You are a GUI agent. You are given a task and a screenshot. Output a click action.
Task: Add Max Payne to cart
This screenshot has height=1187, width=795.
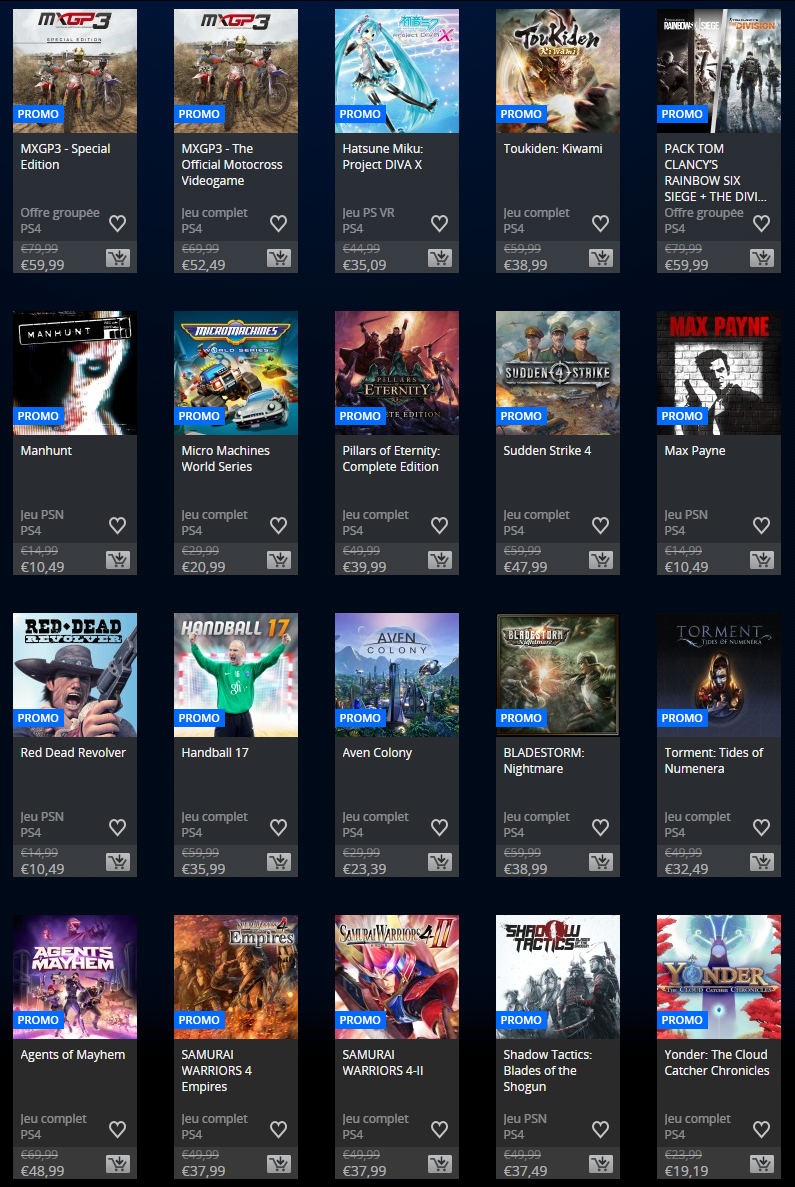coord(761,560)
